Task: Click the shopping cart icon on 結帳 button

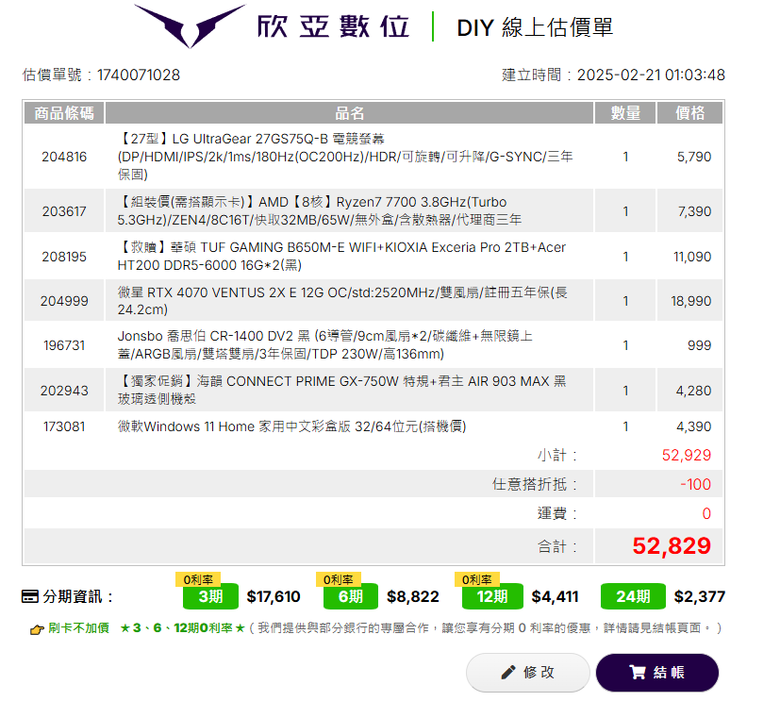Action: [x=637, y=672]
